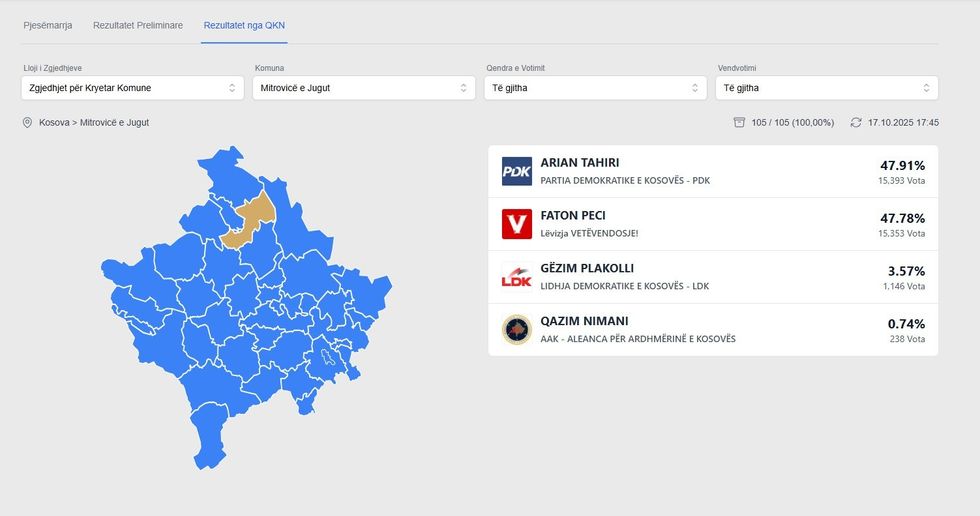Click the Mitrovicë e Jugut breadcrumb
The height and width of the screenshot is (516, 980).
114,123
